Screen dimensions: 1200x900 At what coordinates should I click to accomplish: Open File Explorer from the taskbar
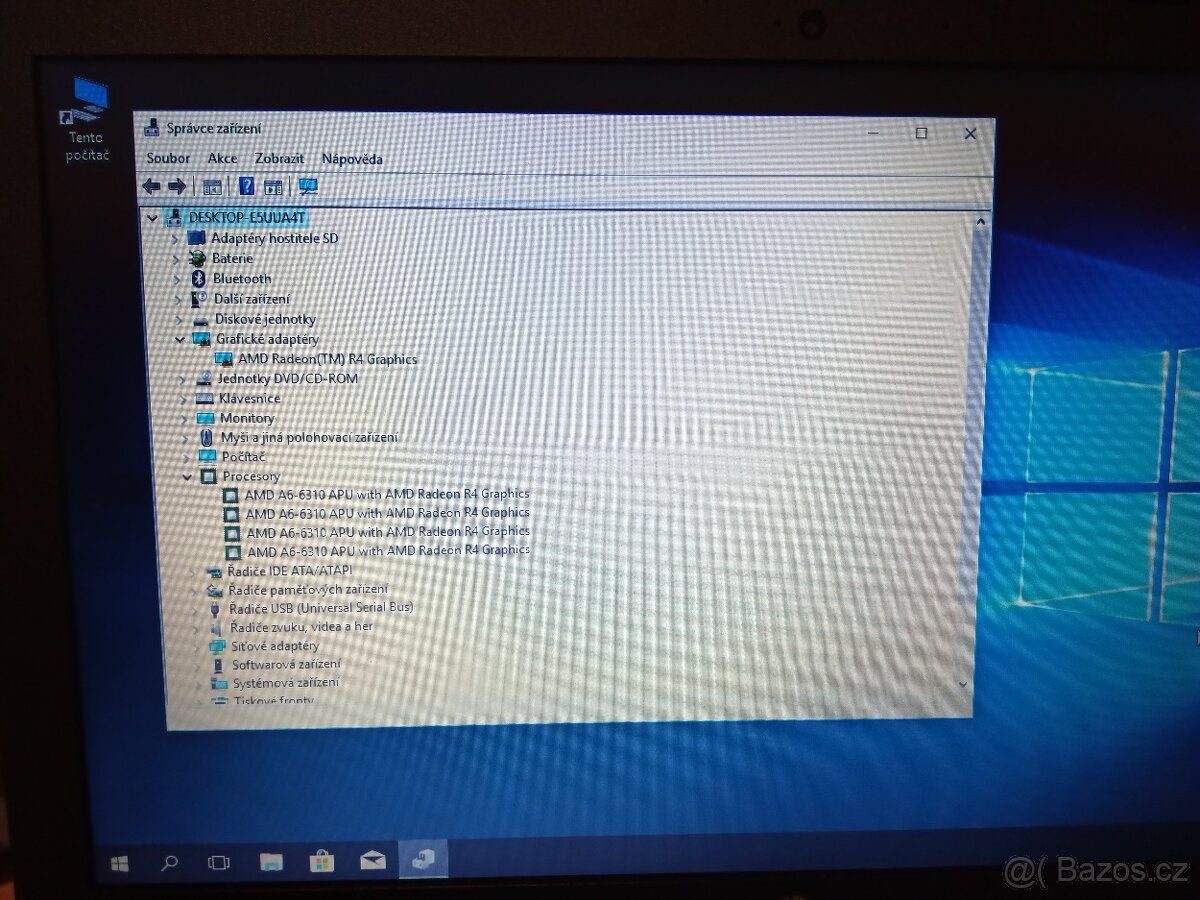(x=270, y=861)
